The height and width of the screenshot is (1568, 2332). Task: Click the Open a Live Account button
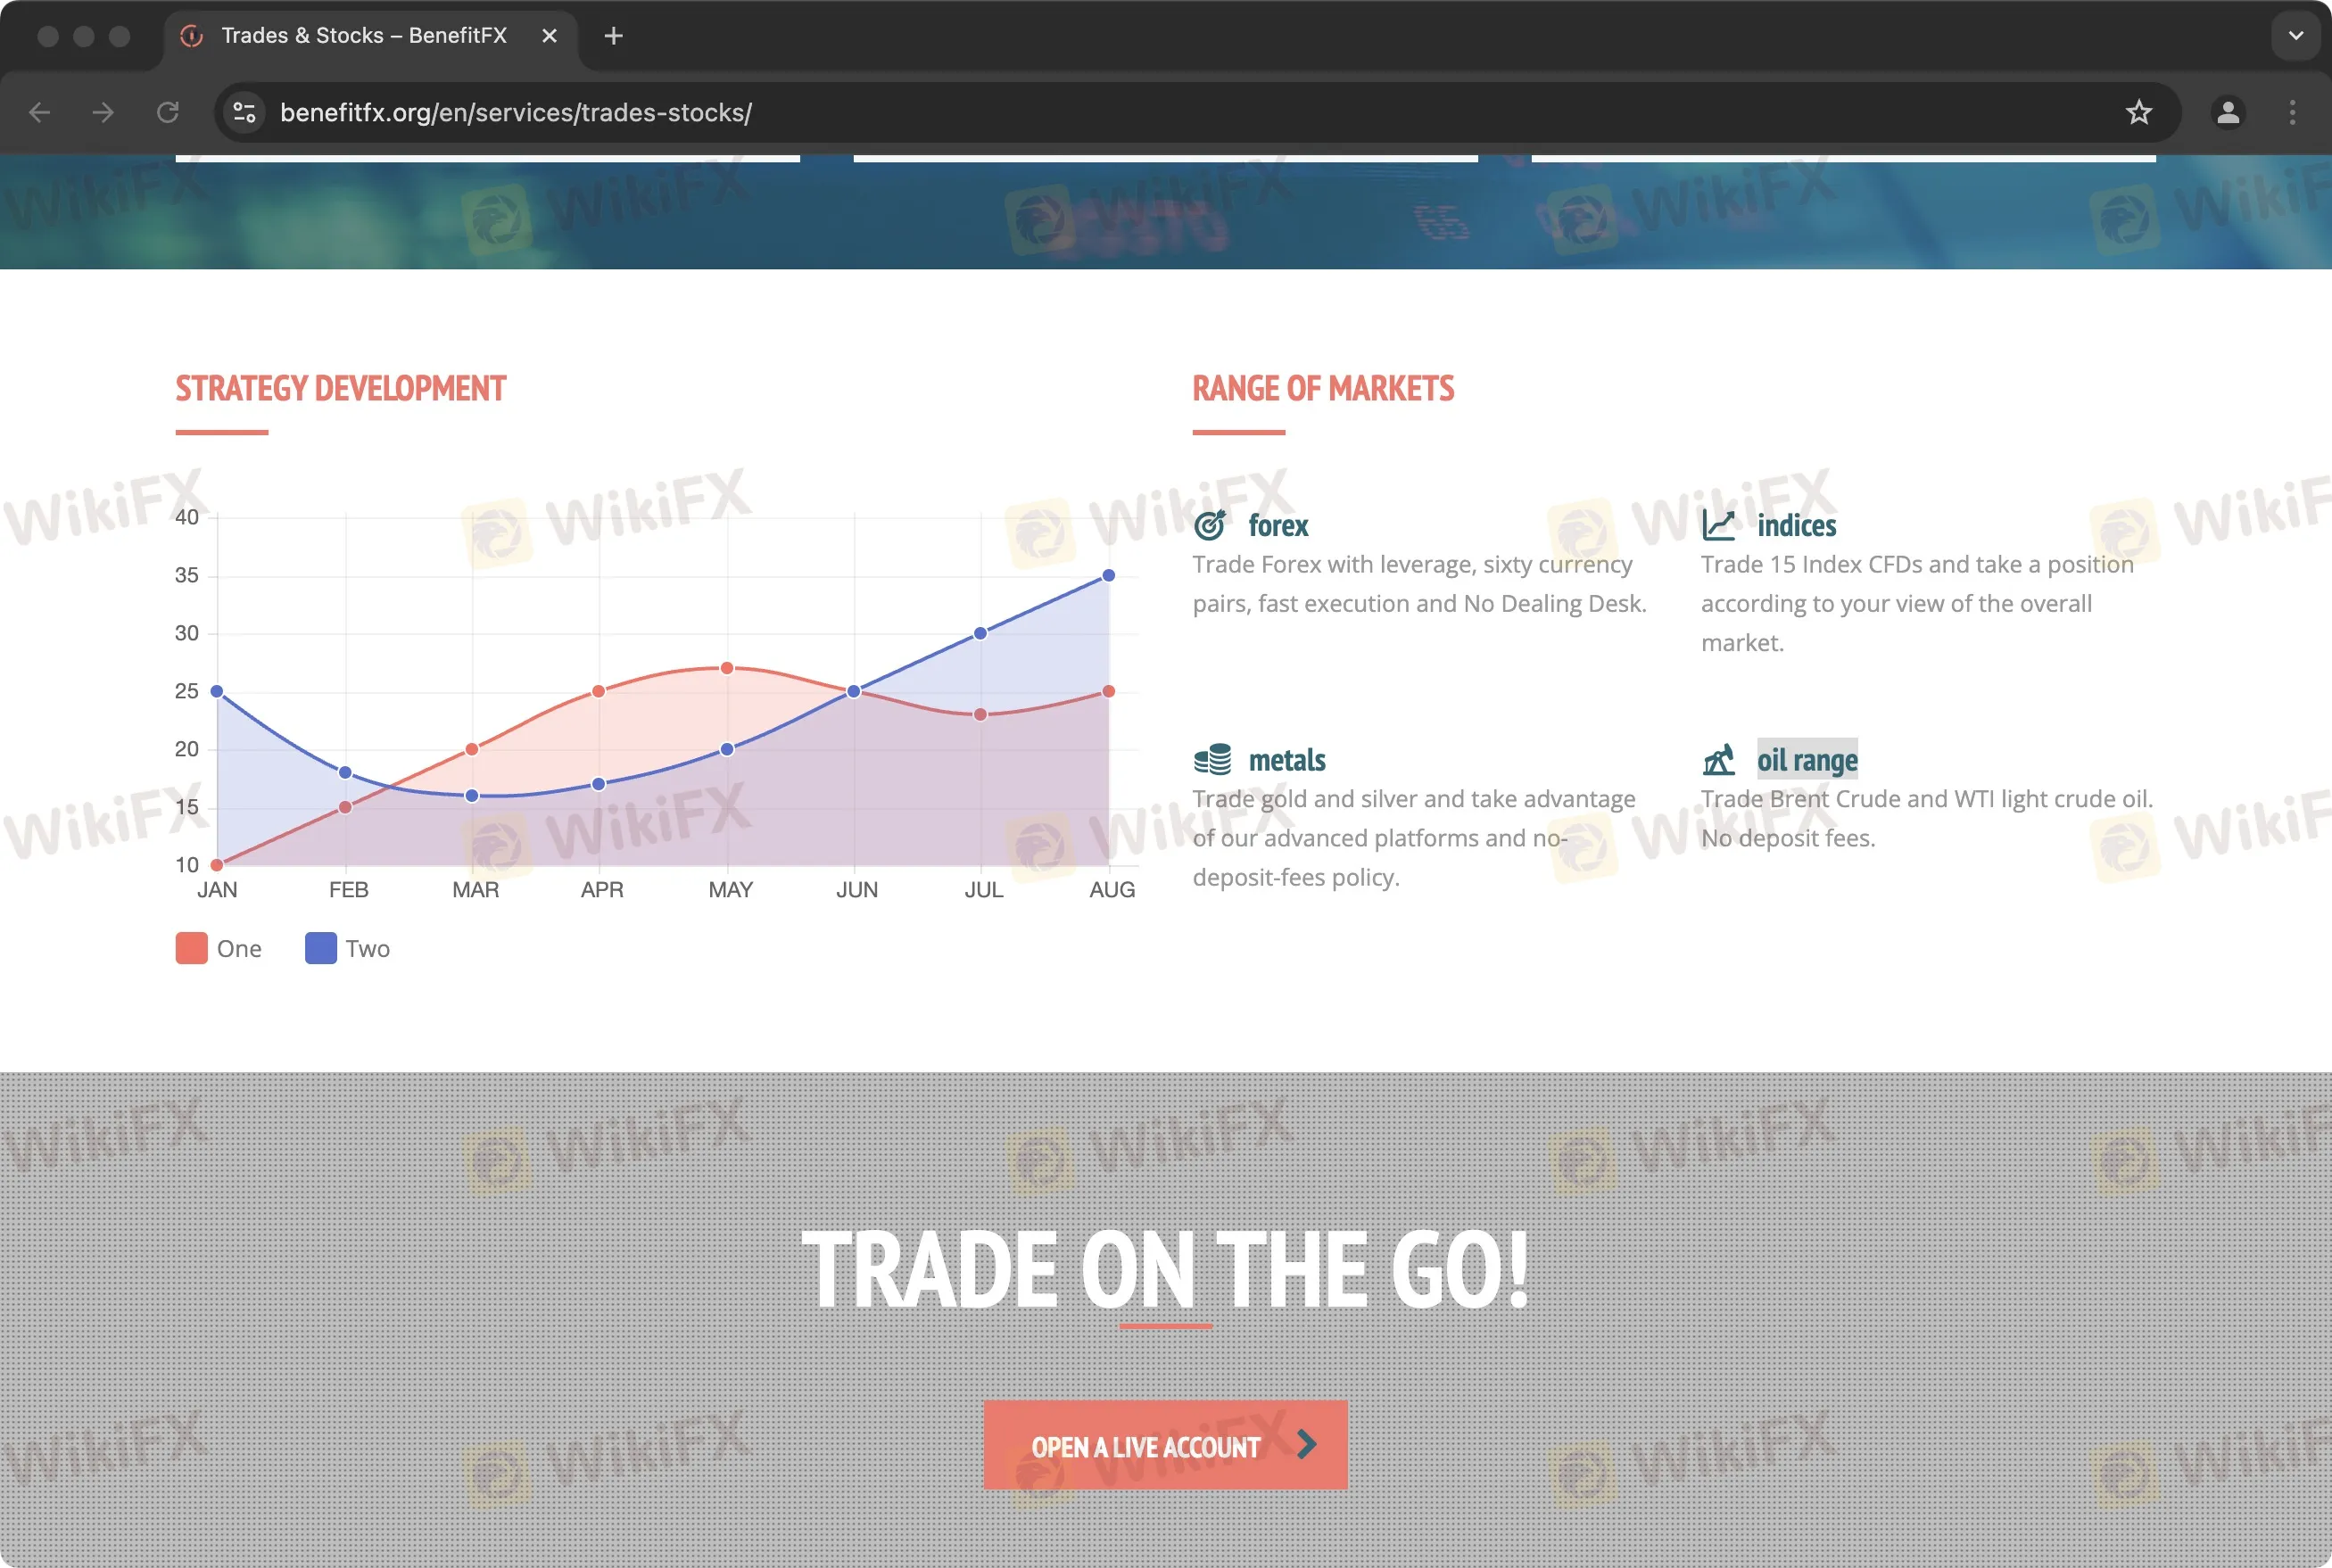(1165, 1446)
